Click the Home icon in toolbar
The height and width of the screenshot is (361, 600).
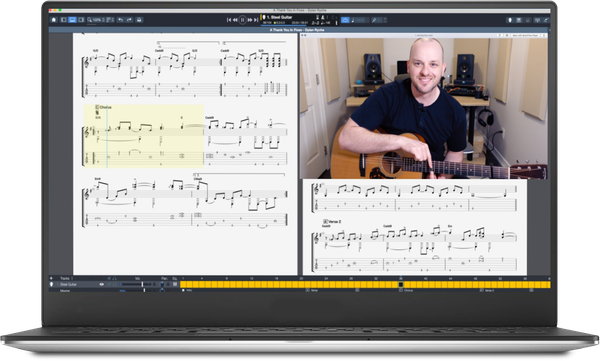click(x=54, y=20)
